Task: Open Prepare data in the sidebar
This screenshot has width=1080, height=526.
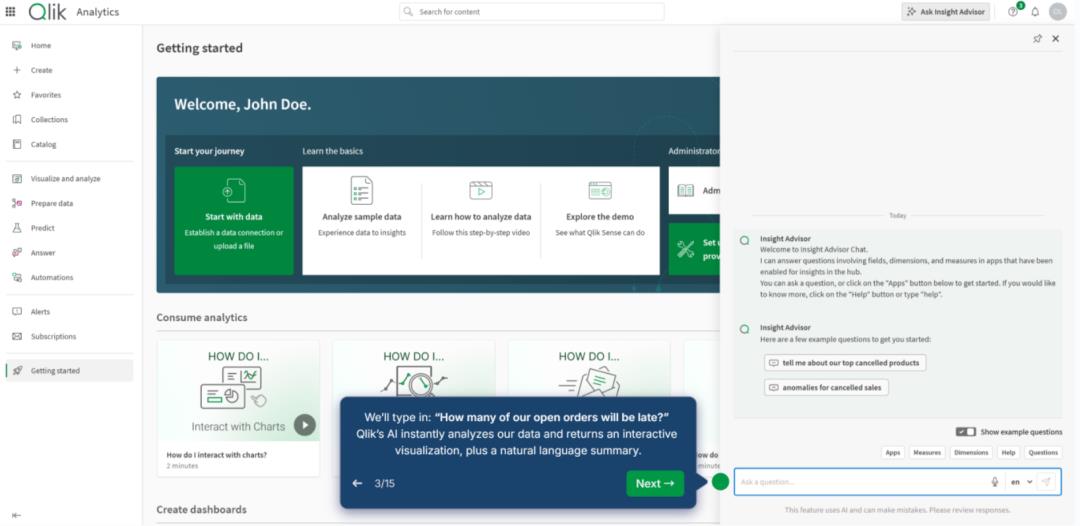Action: click(51, 203)
